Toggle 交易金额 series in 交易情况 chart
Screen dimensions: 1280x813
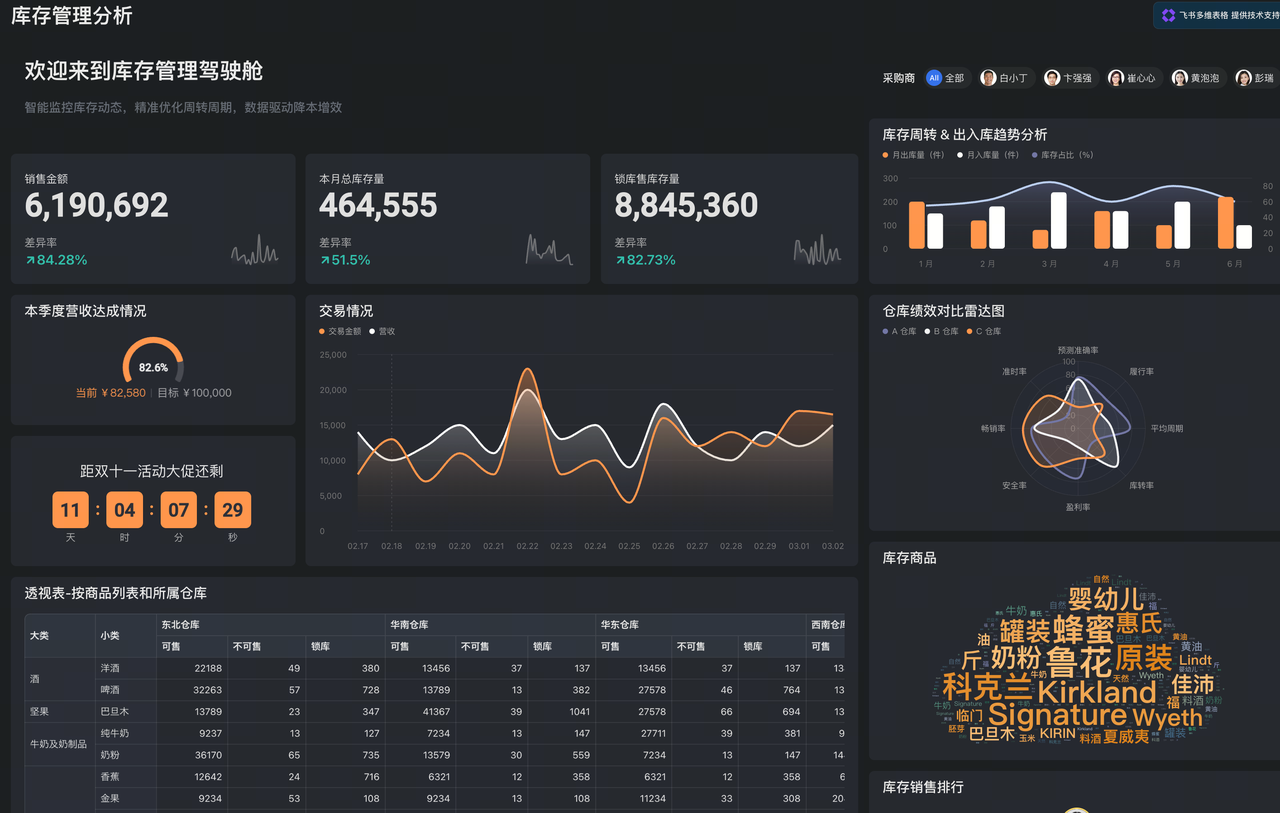pyautogui.click(x=340, y=331)
